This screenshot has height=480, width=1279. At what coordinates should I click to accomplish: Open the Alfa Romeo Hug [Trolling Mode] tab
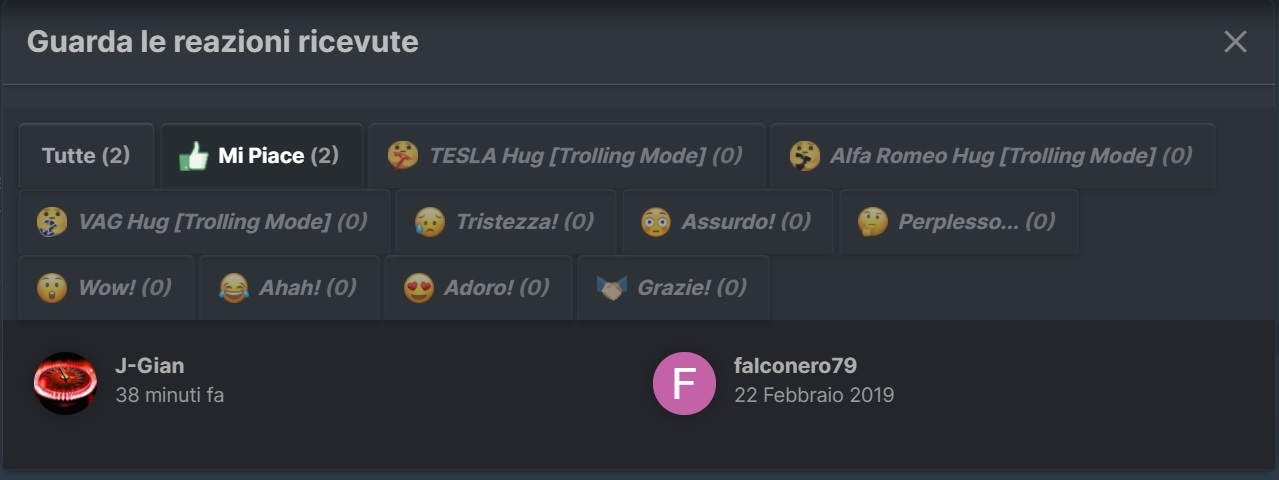(x=1010, y=155)
